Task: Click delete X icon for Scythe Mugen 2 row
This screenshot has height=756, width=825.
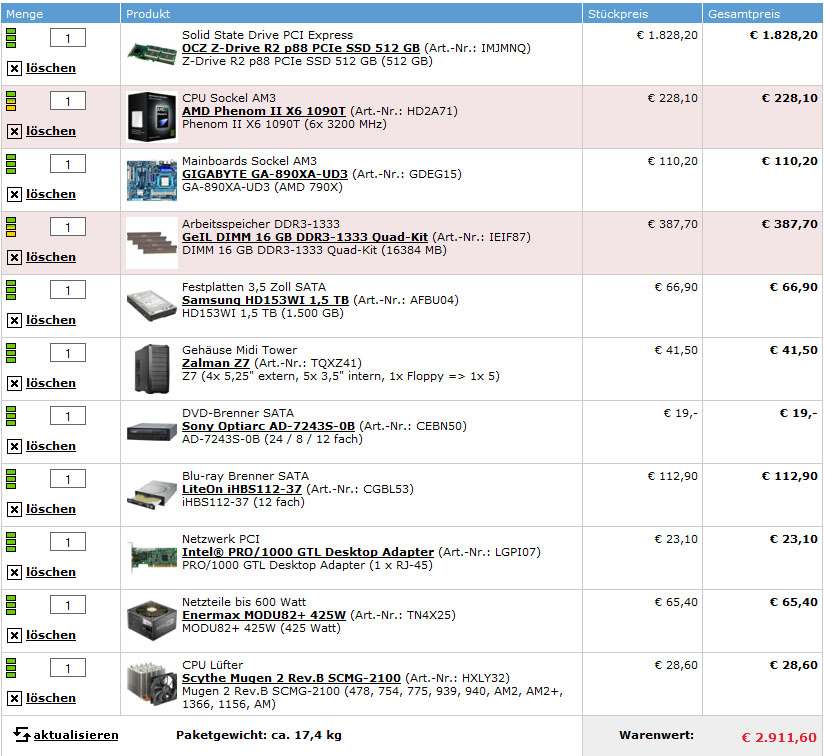Action: tap(14, 699)
